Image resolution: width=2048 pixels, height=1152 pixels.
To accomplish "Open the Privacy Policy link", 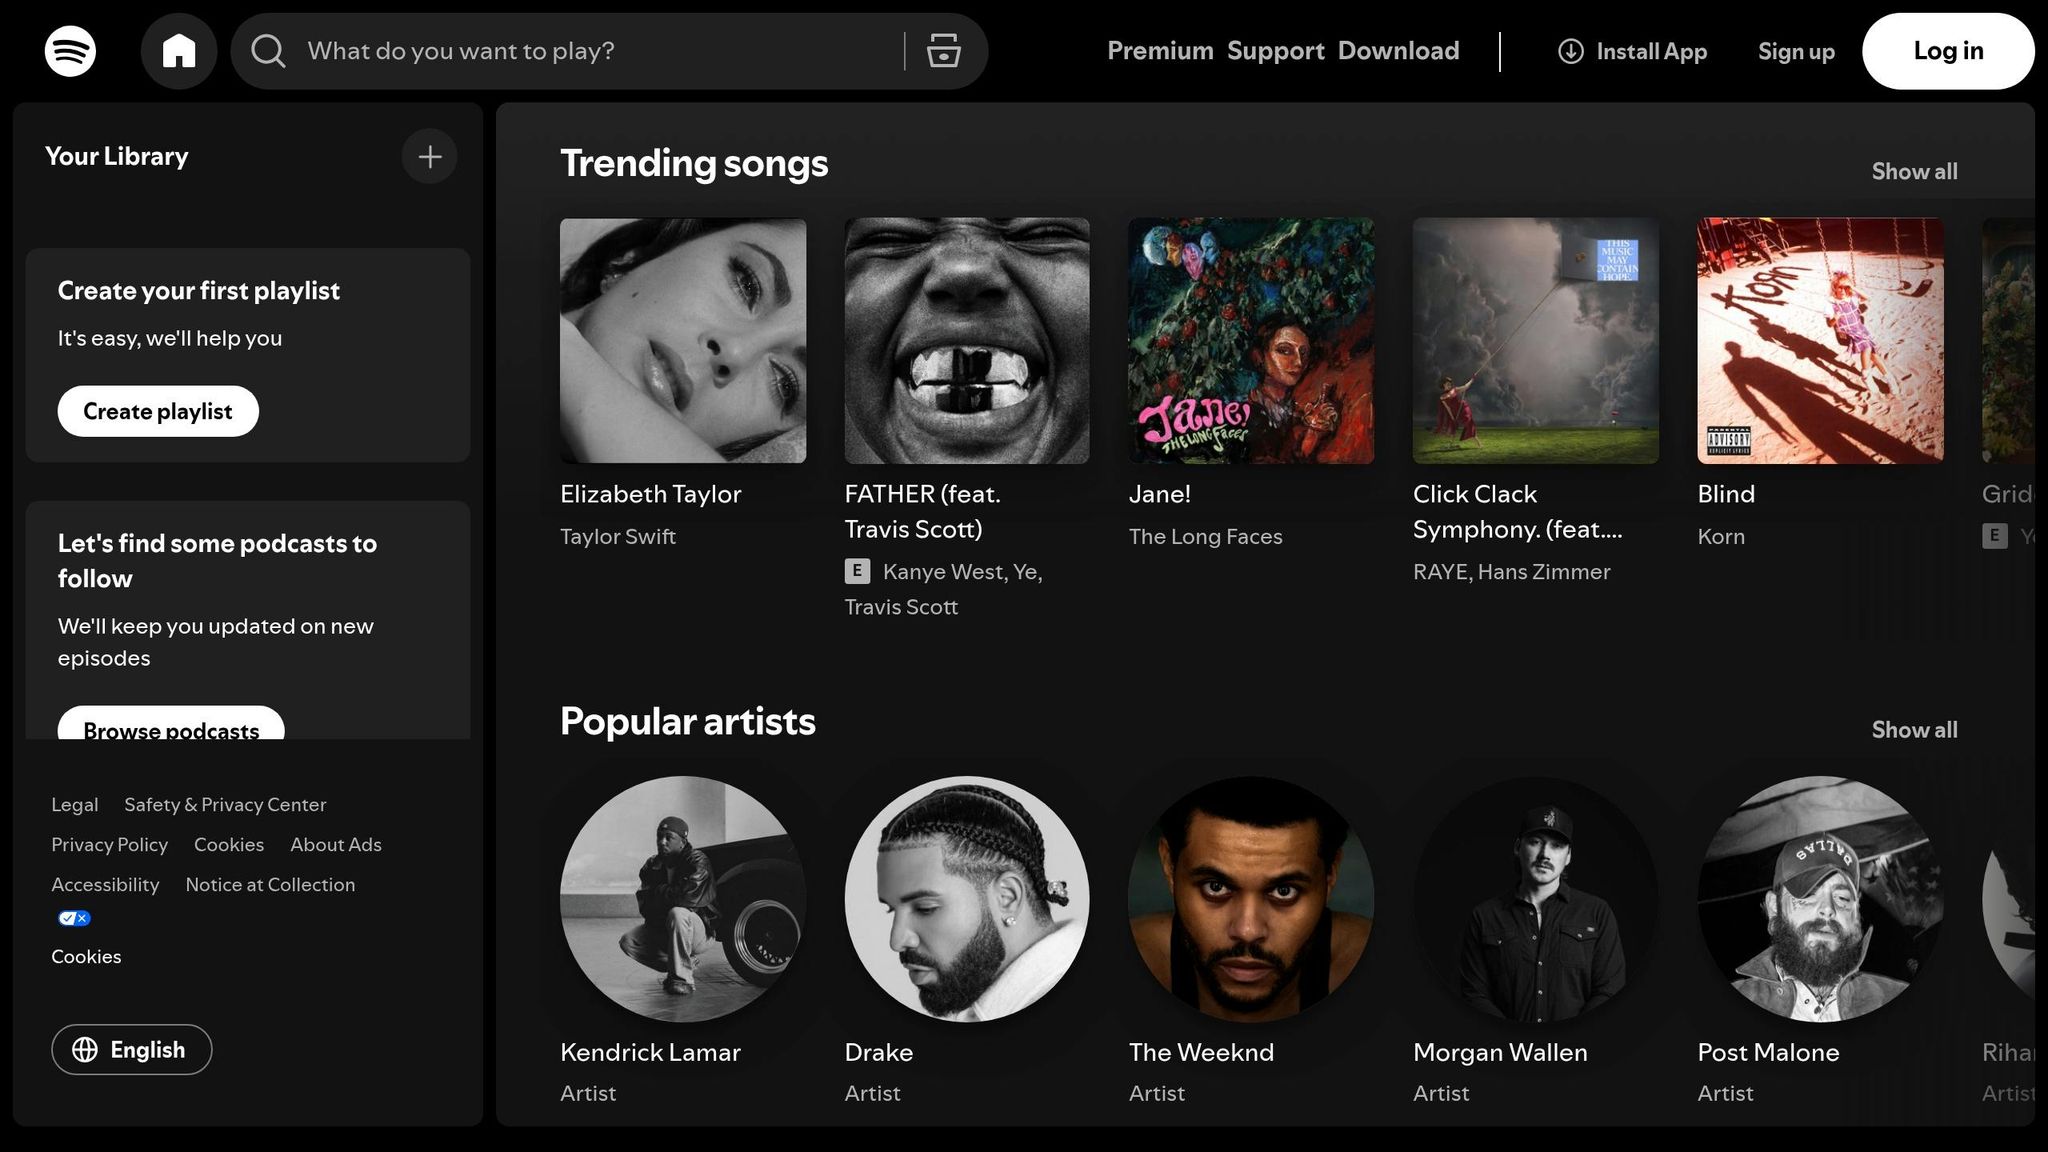I will pyautogui.click(x=110, y=845).
